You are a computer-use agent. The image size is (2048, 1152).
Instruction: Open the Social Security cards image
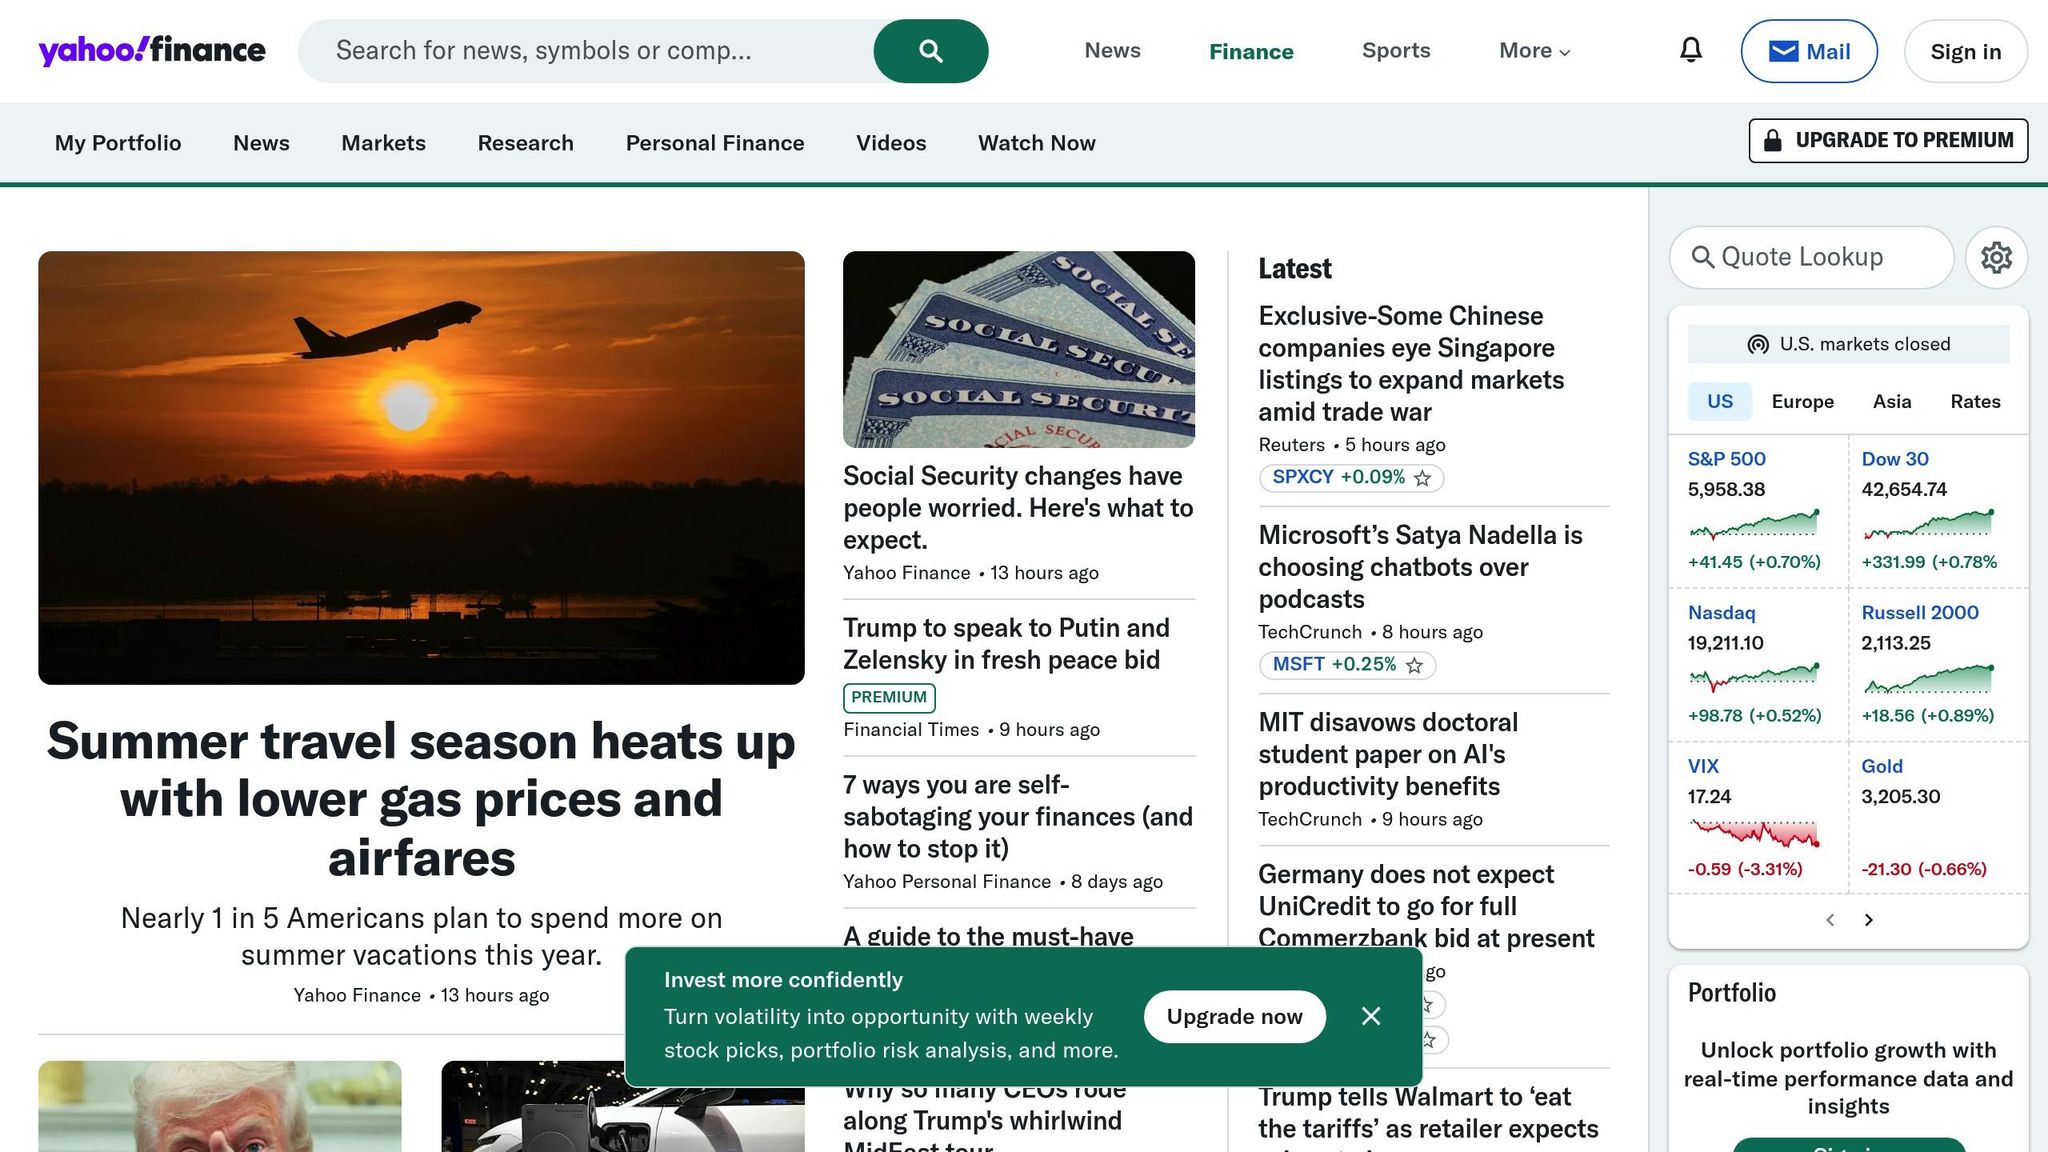coord(1018,349)
